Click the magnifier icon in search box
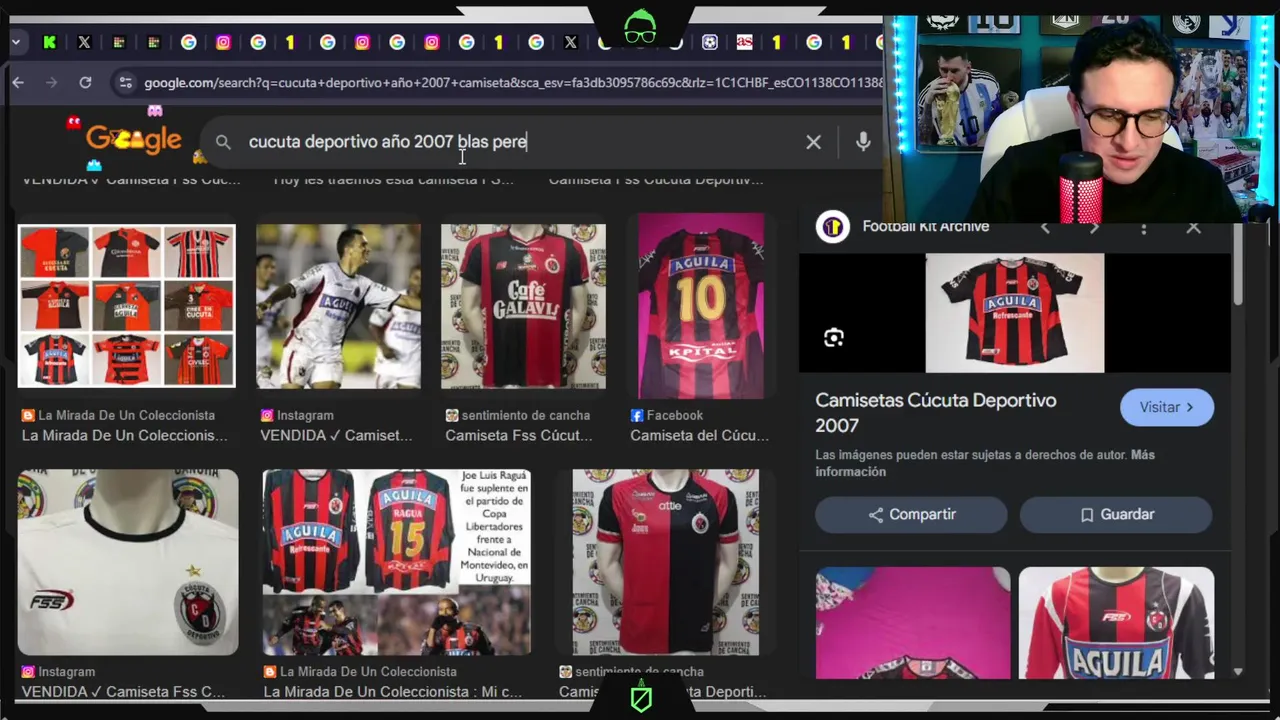This screenshot has height=720, width=1280. (x=223, y=142)
